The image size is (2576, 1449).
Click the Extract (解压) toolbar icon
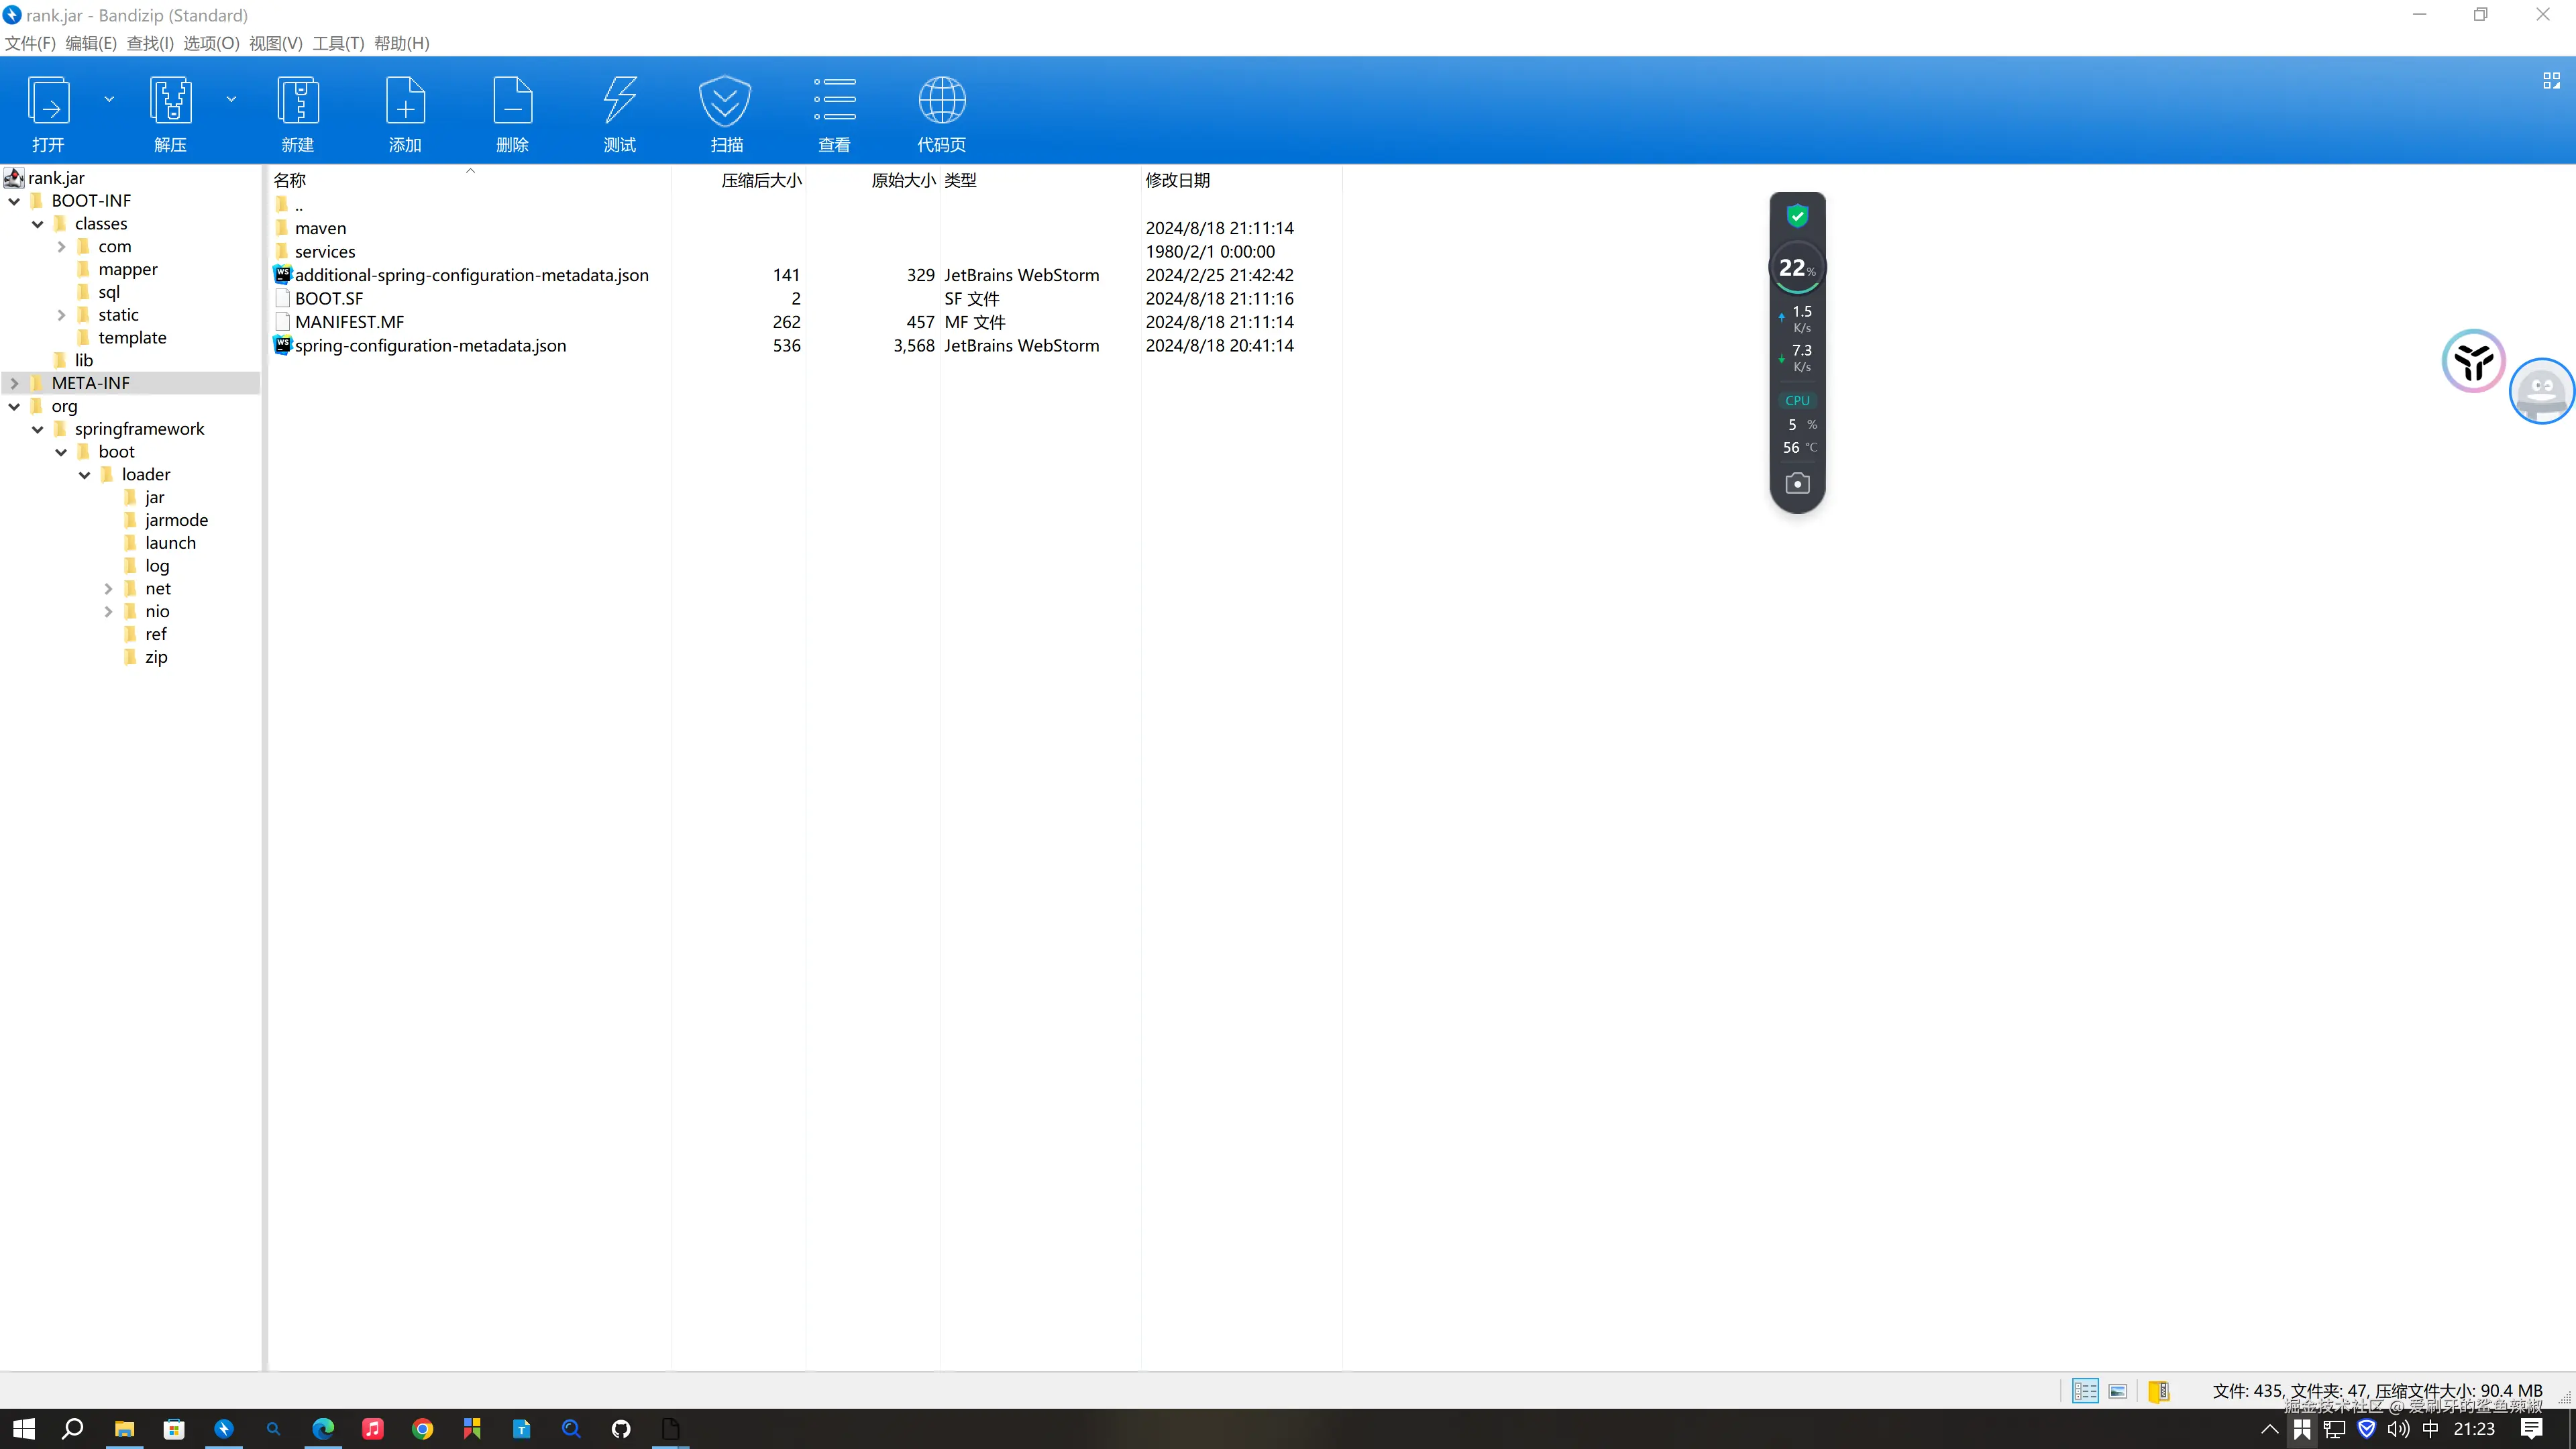pyautogui.click(x=170, y=101)
